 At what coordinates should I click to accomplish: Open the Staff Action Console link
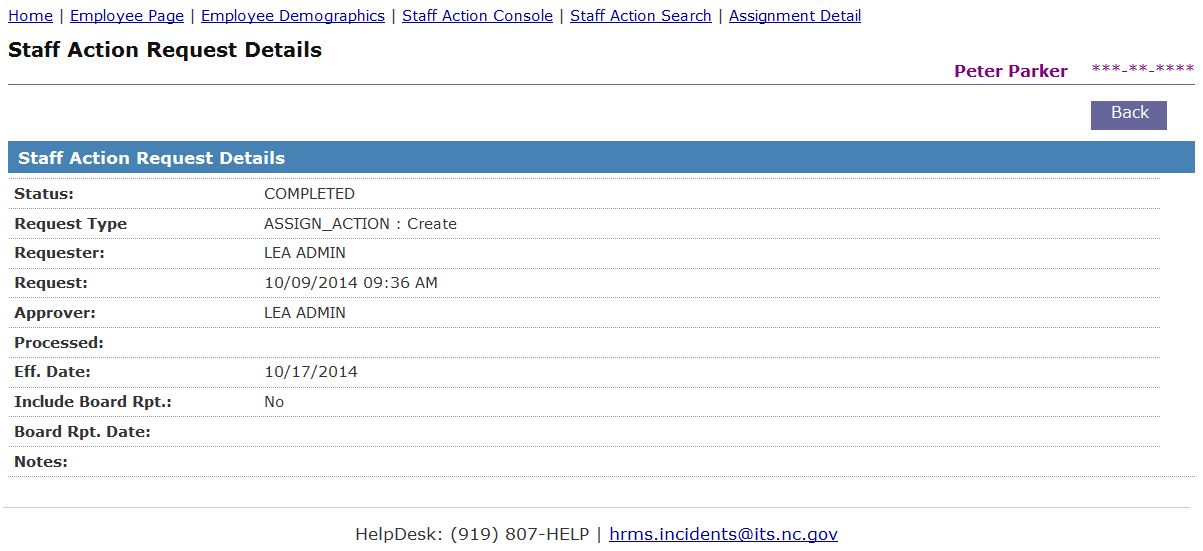[x=477, y=16]
